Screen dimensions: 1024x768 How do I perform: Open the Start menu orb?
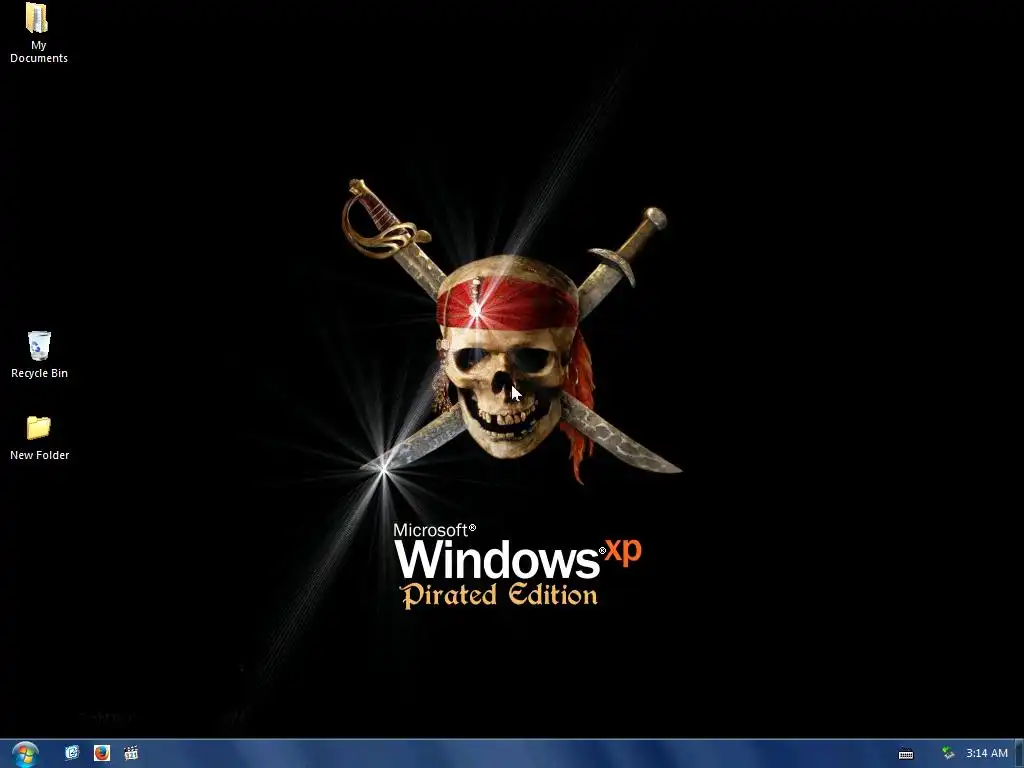click(x=25, y=754)
